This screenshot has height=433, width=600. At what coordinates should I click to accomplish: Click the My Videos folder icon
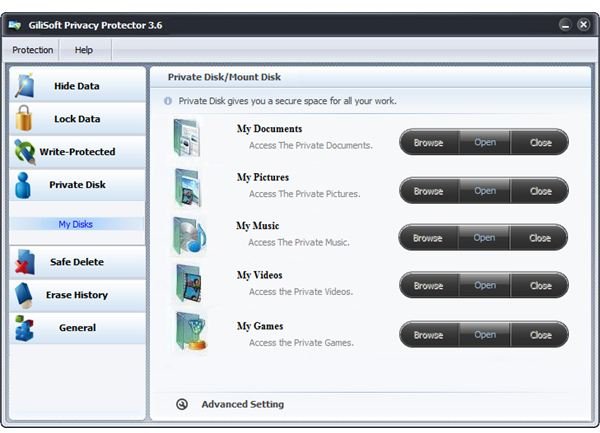pyautogui.click(x=188, y=283)
